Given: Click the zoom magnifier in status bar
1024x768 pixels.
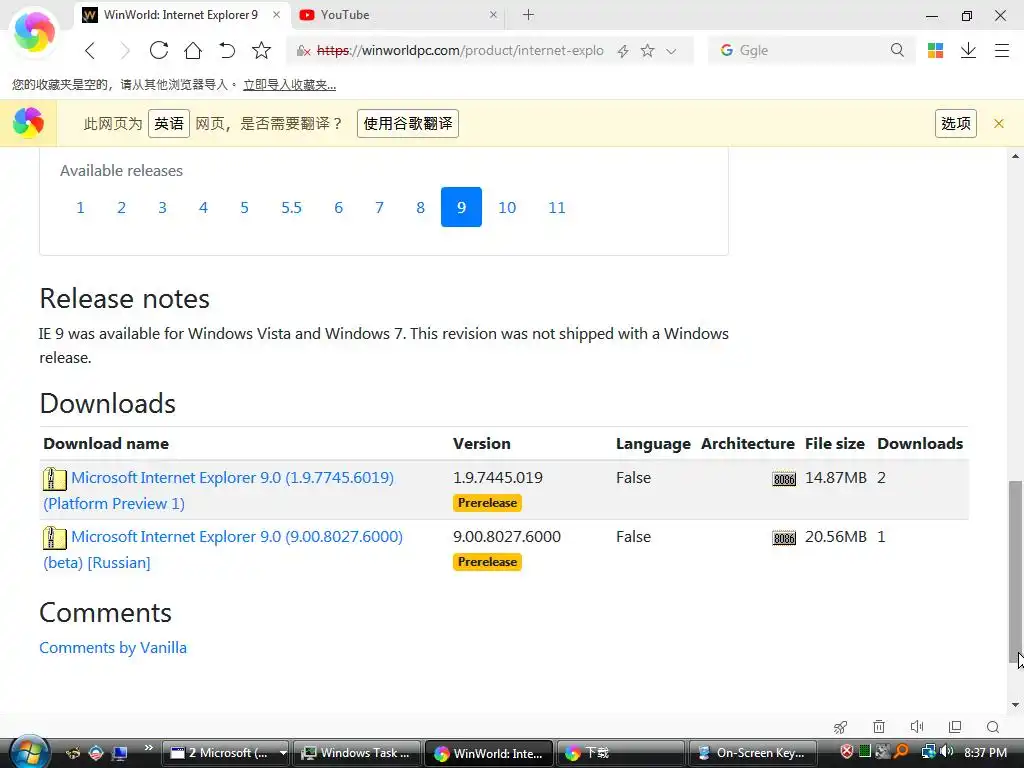Looking at the screenshot, I should [x=993, y=727].
